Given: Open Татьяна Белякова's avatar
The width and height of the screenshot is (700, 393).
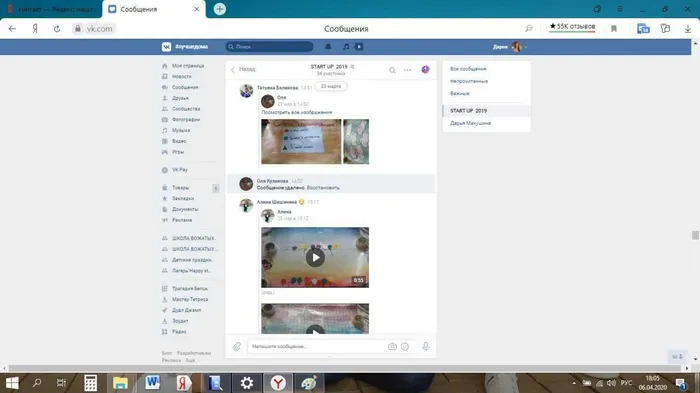Looking at the screenshot, I should [246, 90].
